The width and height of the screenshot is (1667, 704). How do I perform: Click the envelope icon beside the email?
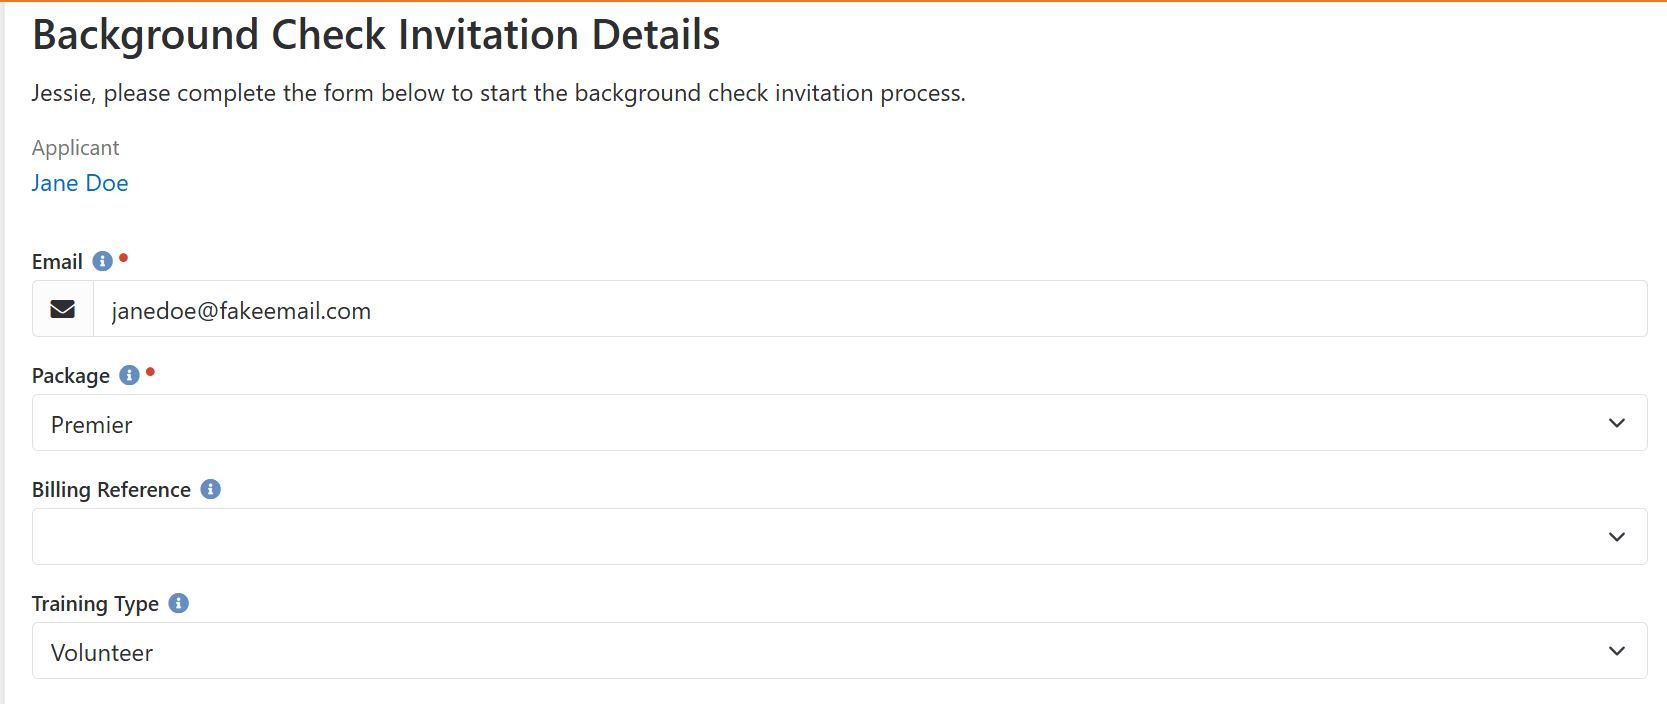click(63, 309)
